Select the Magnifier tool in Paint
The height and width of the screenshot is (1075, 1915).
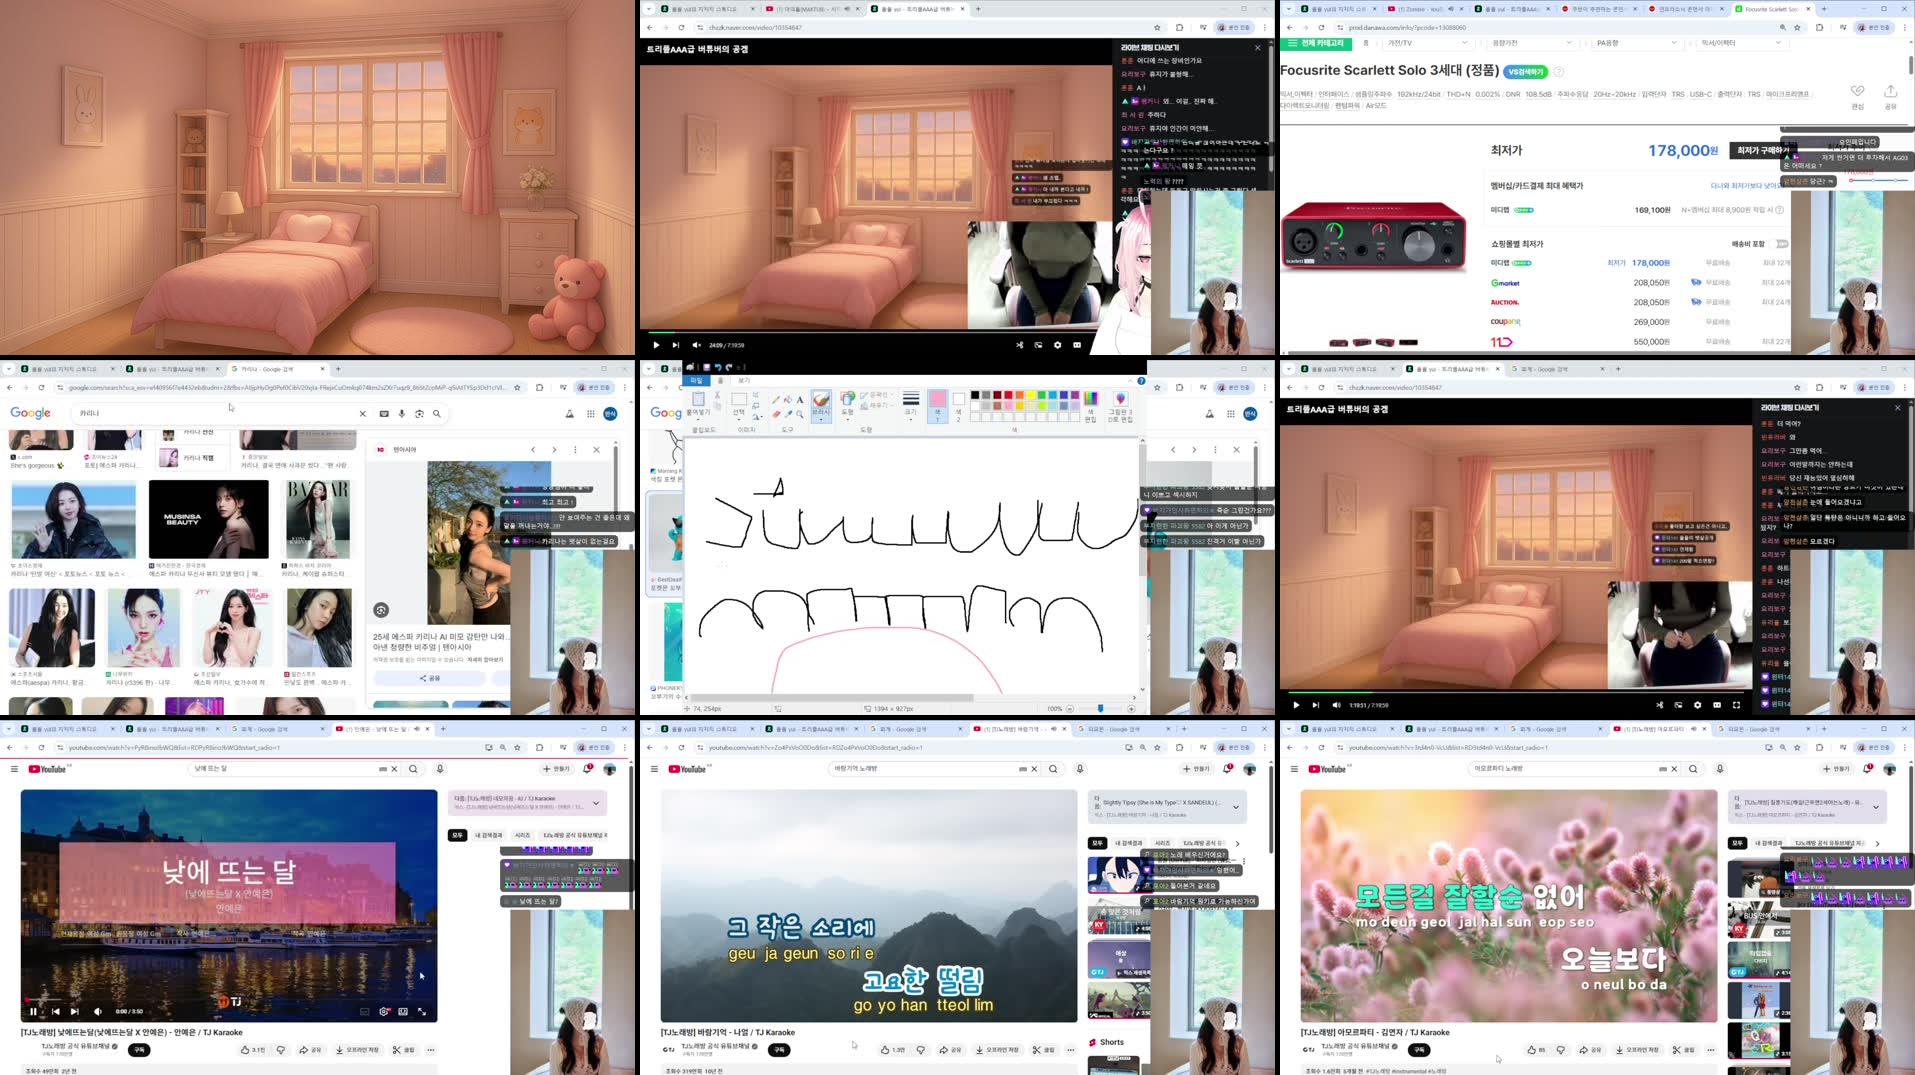(799, 415)
